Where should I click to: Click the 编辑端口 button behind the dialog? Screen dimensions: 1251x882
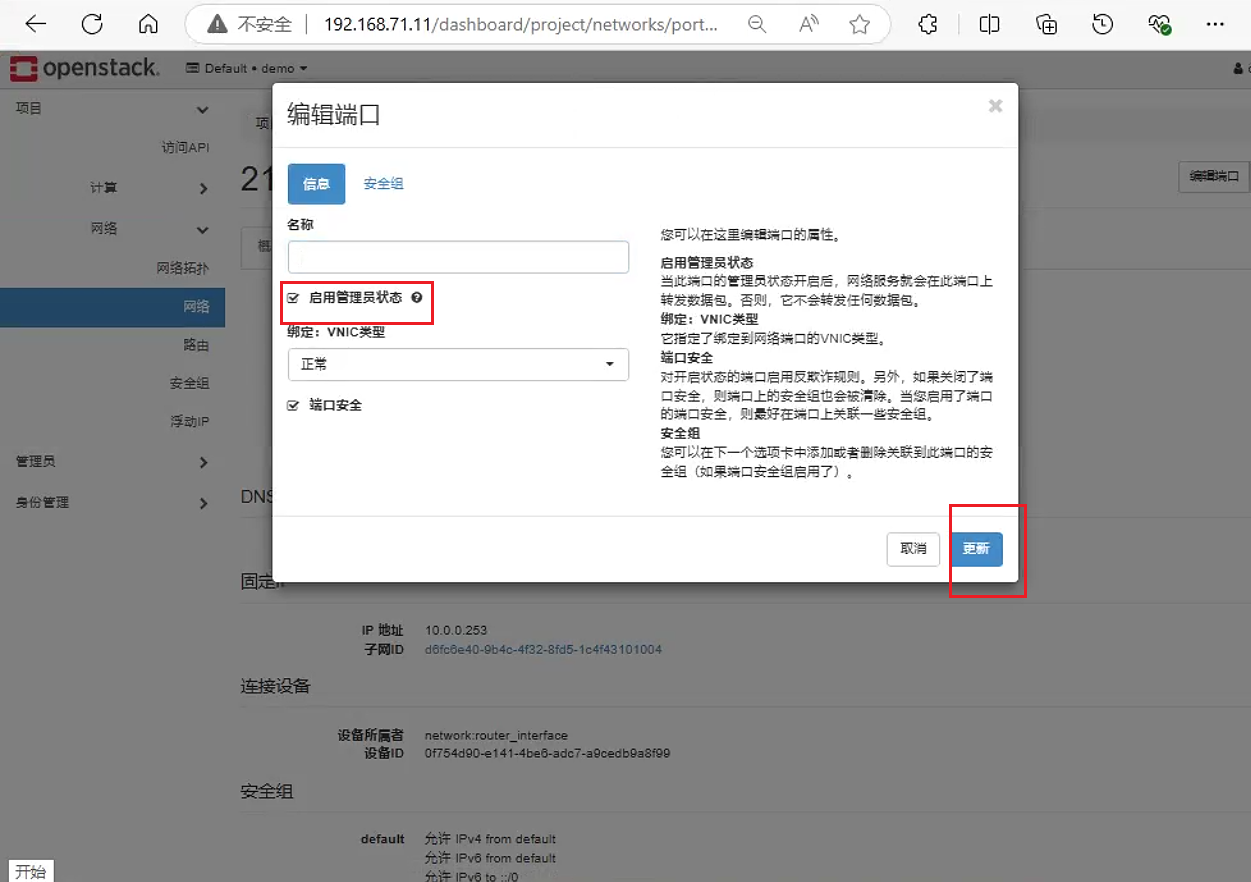tap(1214, 176)
